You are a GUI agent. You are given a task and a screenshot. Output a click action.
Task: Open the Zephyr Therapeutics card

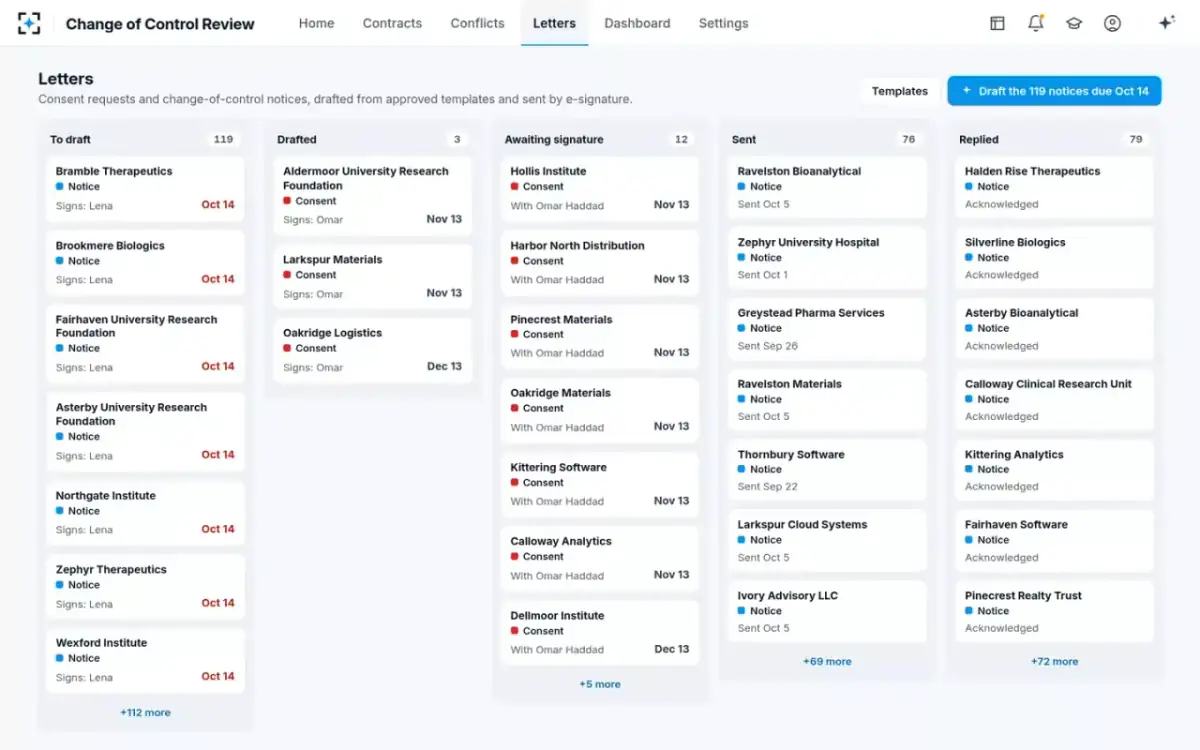(145, 587)
